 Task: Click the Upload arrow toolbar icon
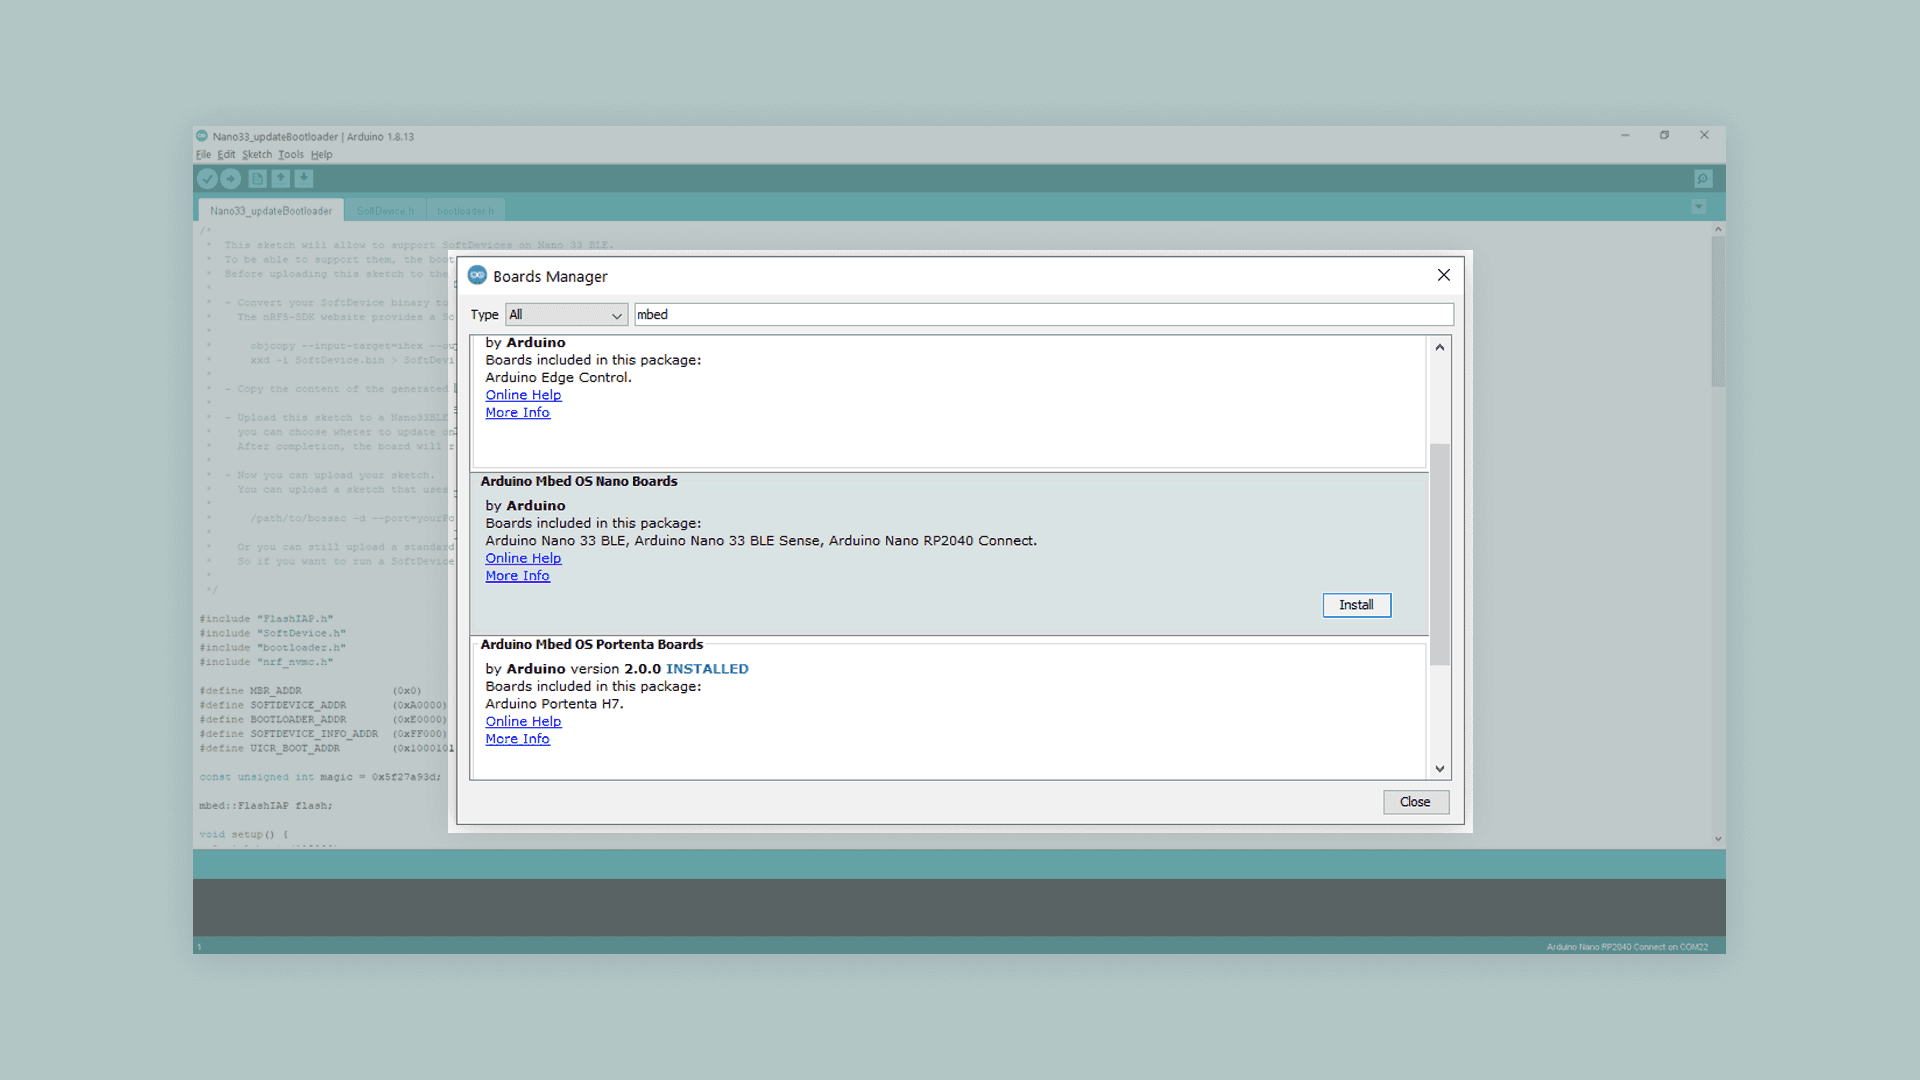coord(231,179)
